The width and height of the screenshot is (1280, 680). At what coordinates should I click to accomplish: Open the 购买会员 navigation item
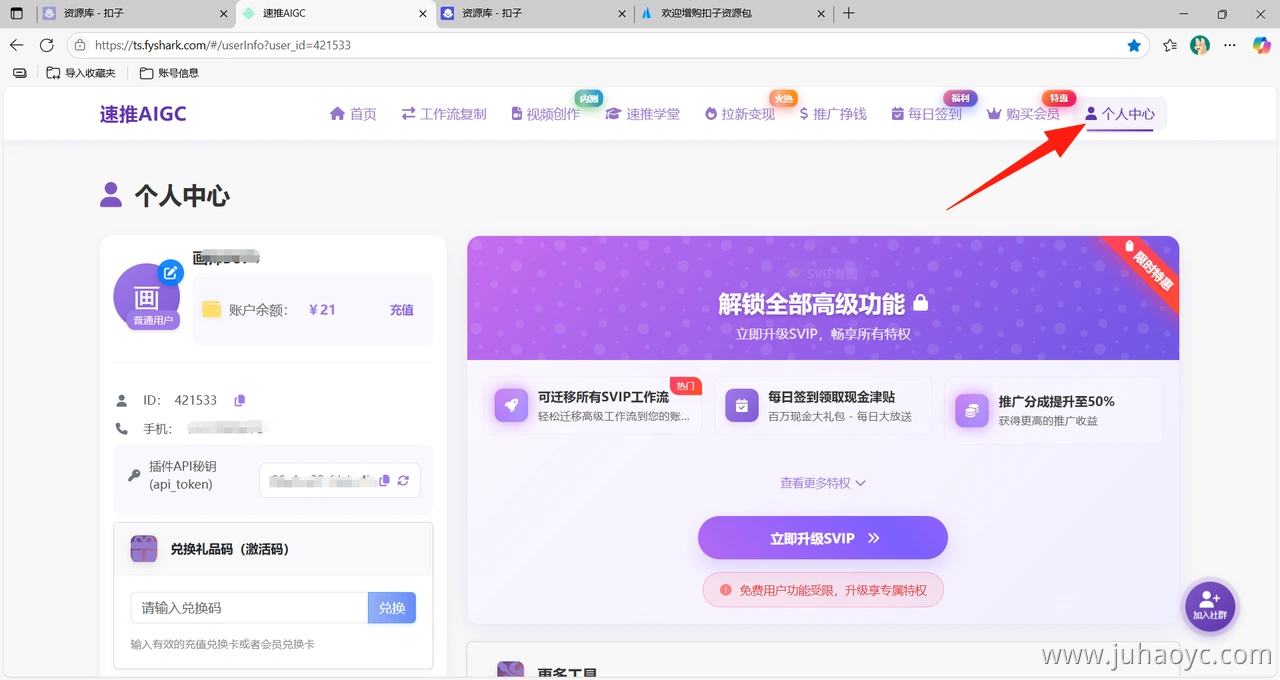1023,114
